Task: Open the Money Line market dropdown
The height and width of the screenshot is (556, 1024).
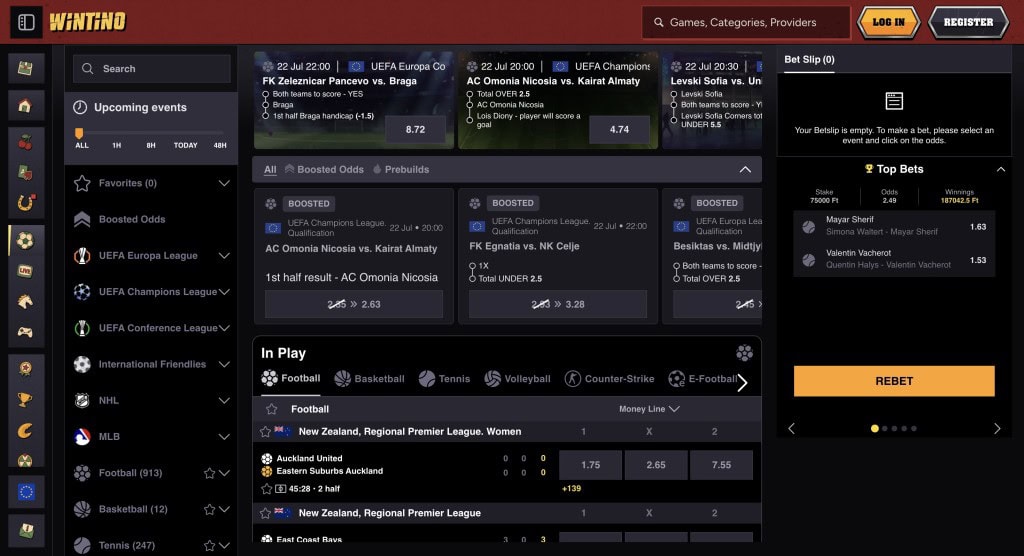Action: (649, 409)
